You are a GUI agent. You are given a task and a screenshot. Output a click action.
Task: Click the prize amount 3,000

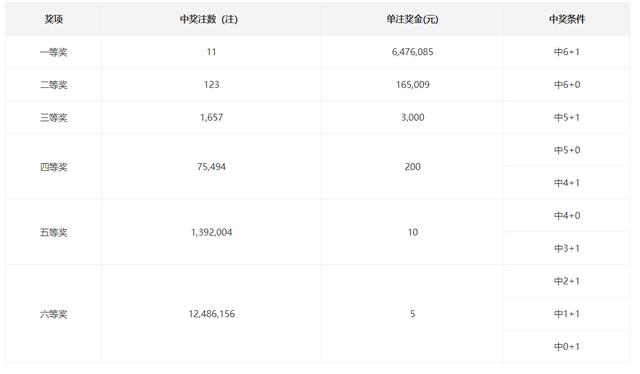tap(413, 117)
